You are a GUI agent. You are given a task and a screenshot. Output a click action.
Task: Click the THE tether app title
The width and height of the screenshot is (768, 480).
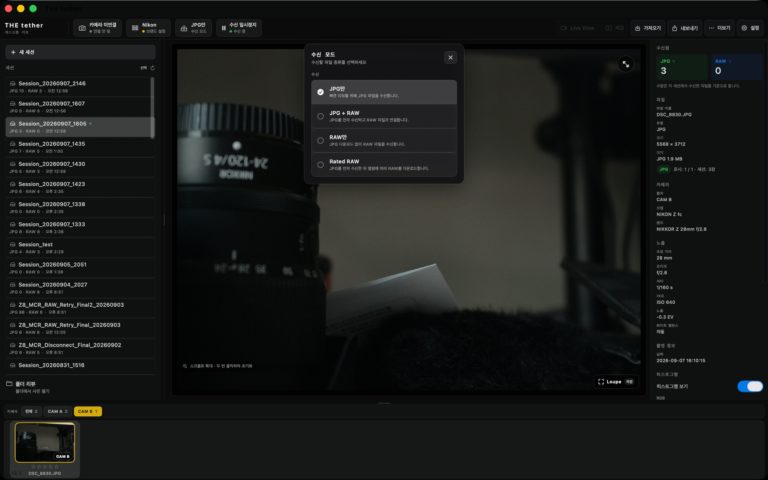tap(24, 25)
